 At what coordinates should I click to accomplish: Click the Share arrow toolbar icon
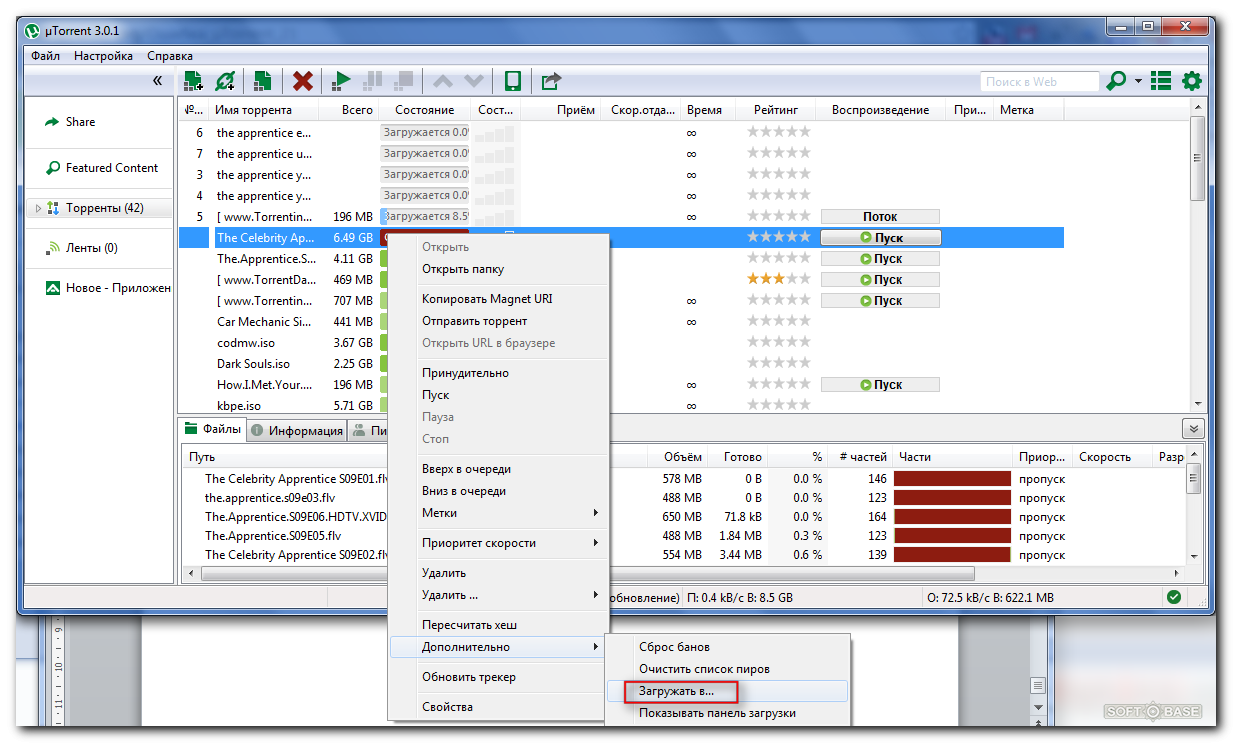pyautogui.click(x=551, y=81)
